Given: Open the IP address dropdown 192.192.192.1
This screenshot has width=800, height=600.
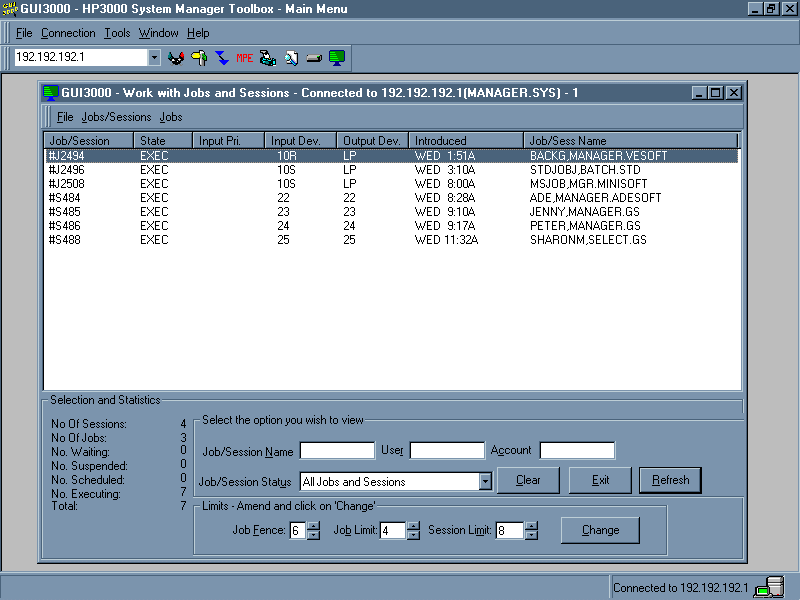Looking at the screenshot, I should pyautogui.click(x=154, y=58).
